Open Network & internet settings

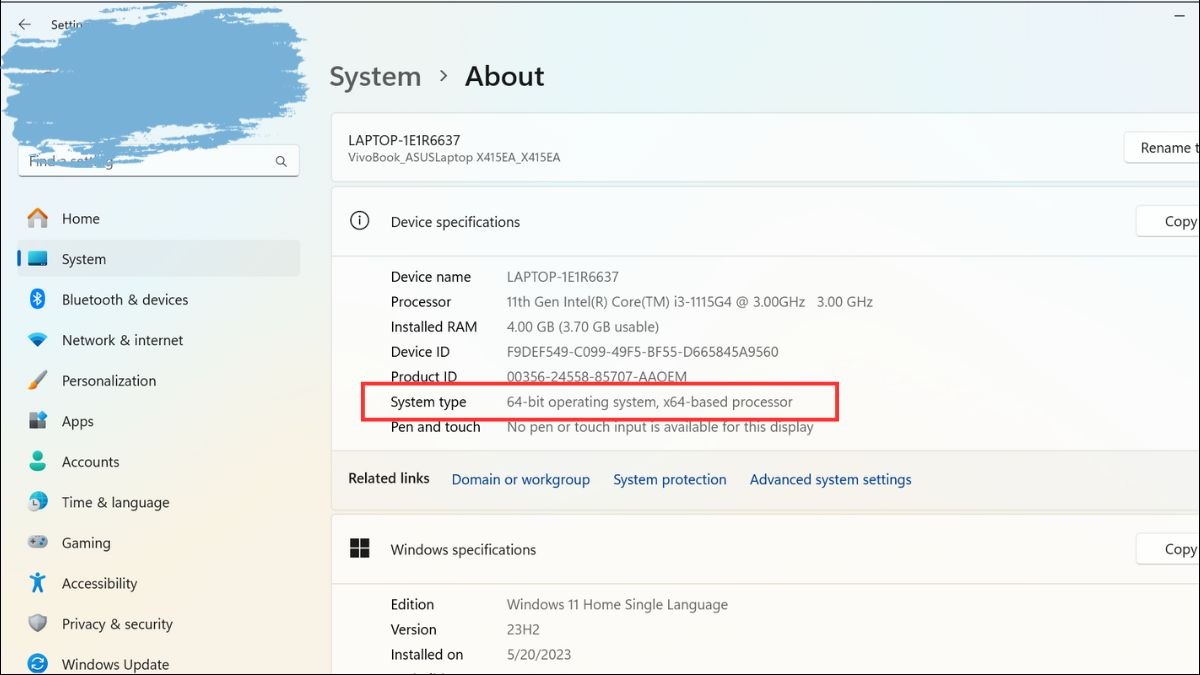pyautogui.click(x=159, y=340)
